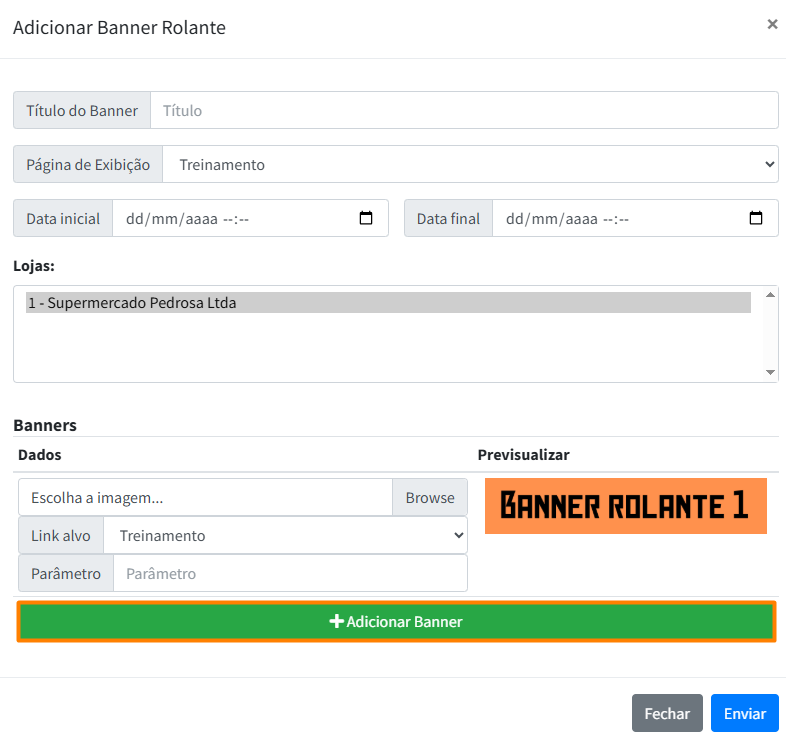
Task: Click Browse to choose an image
Action: [430, 497]
